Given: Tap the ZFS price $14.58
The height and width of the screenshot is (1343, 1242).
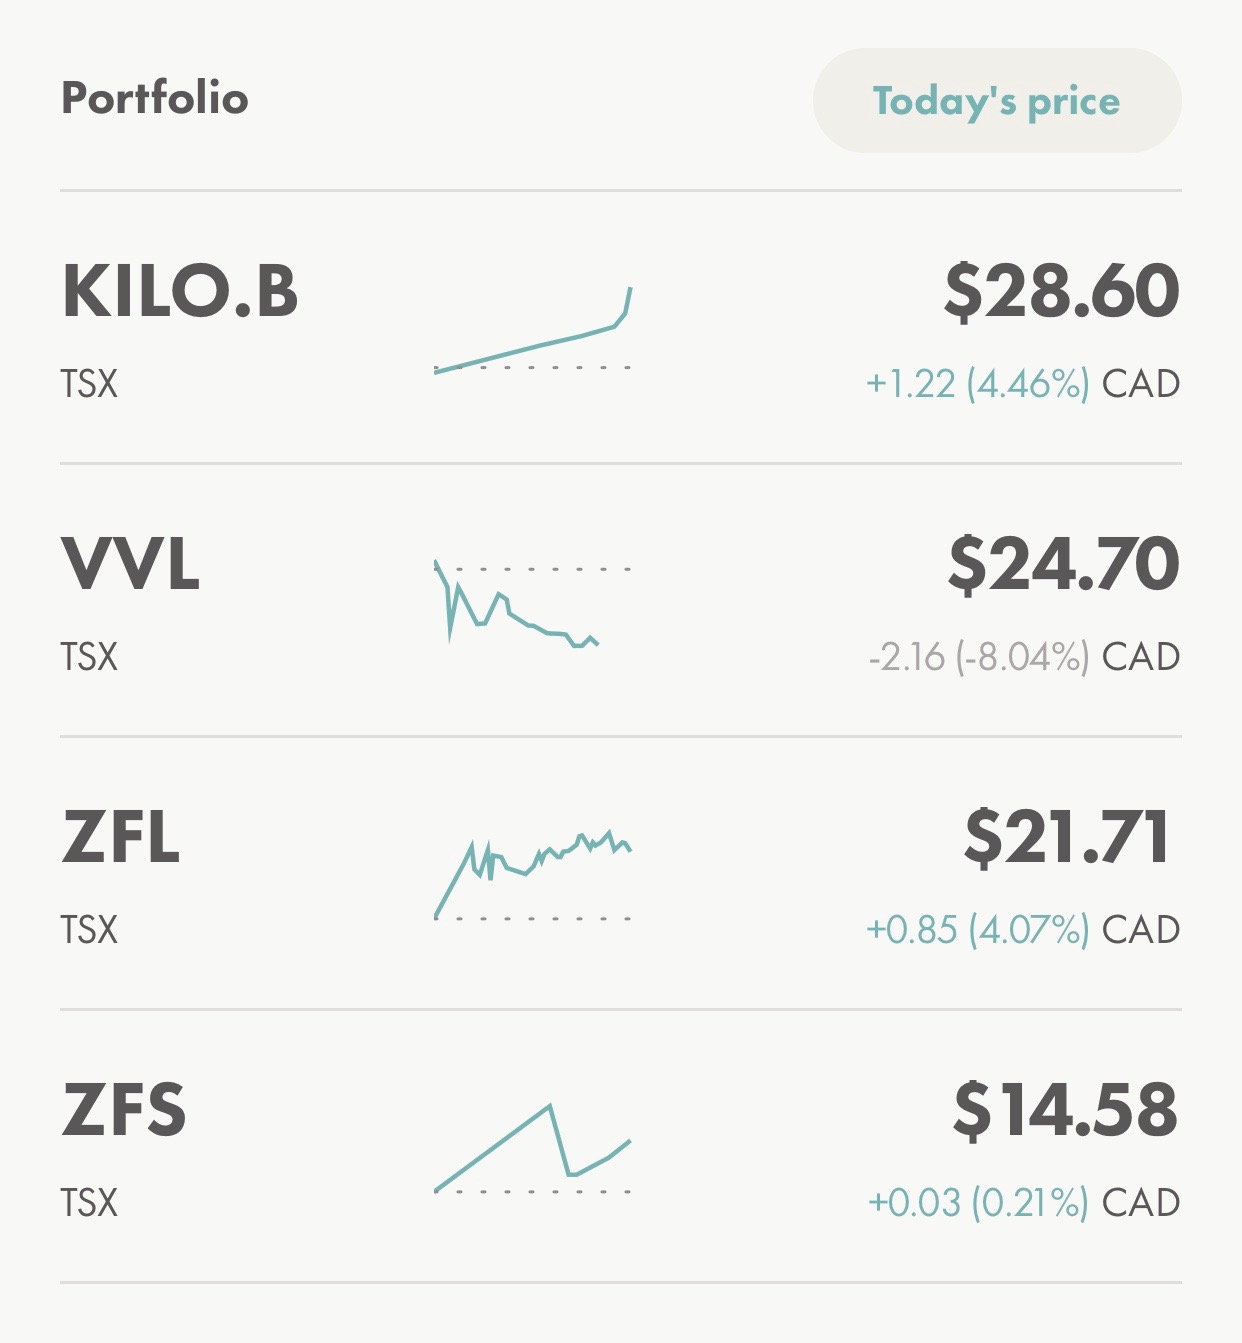Looking at the screenshot, I should pos(1065,1110).
